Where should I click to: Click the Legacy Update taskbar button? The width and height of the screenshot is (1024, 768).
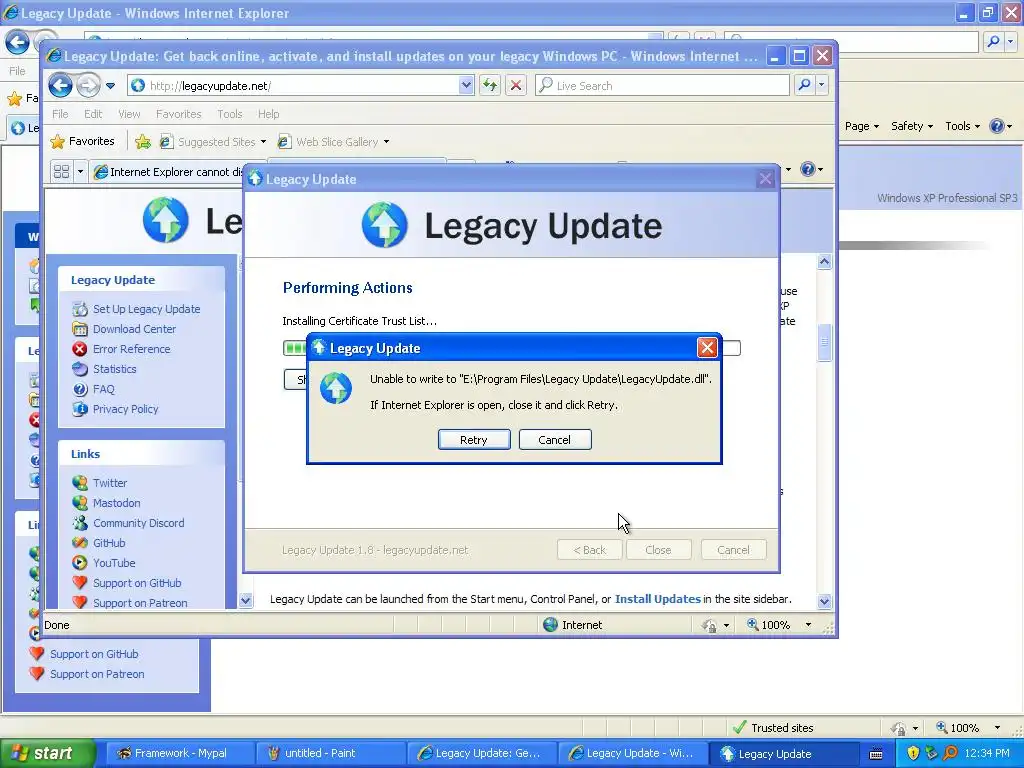[x=782, y=753]
